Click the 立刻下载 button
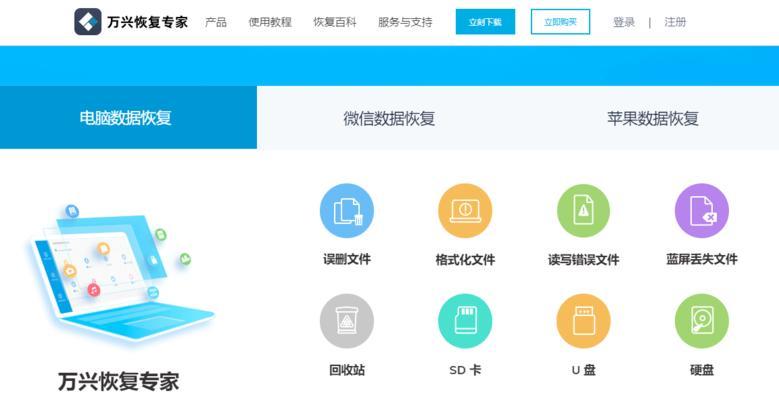 (x=485, y=22)
